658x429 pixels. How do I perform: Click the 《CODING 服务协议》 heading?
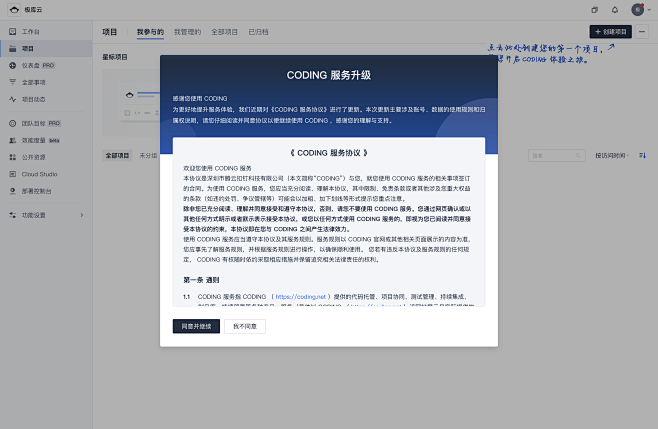329,153
